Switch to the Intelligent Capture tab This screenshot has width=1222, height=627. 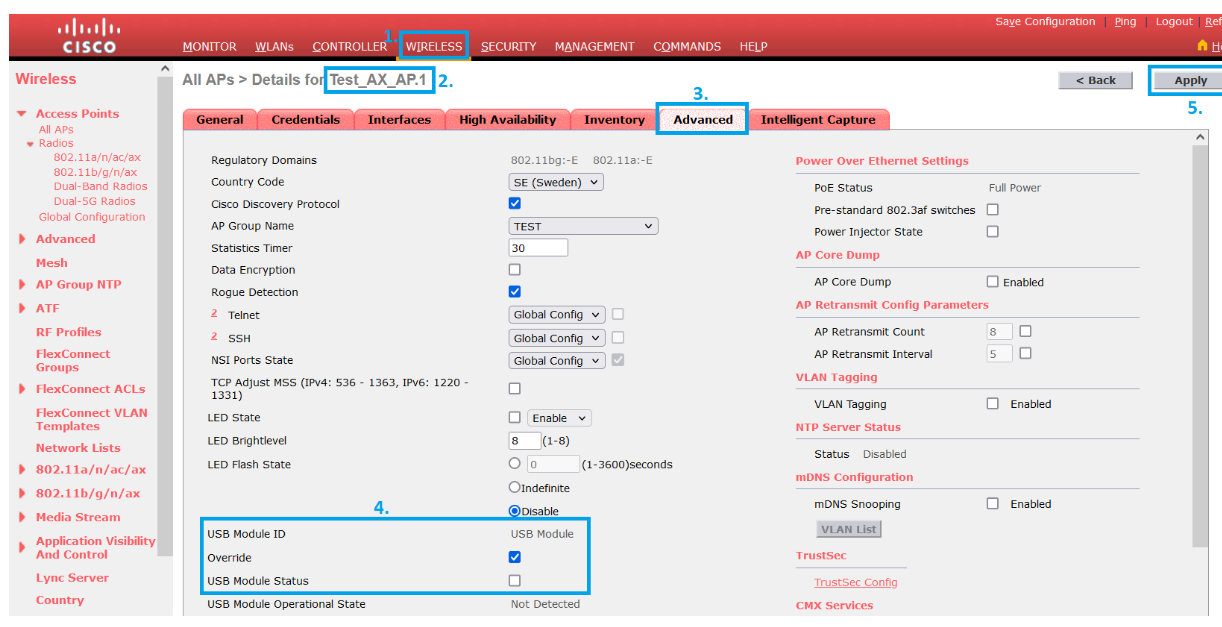[818, 120]
